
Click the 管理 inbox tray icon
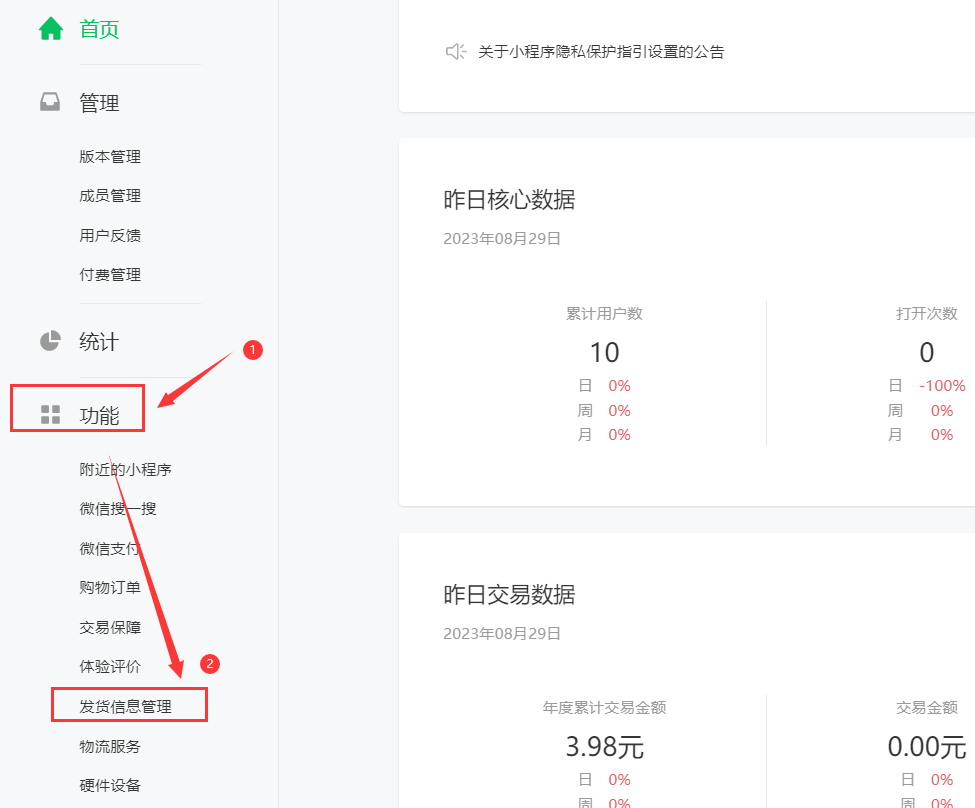tap(50, 102)
